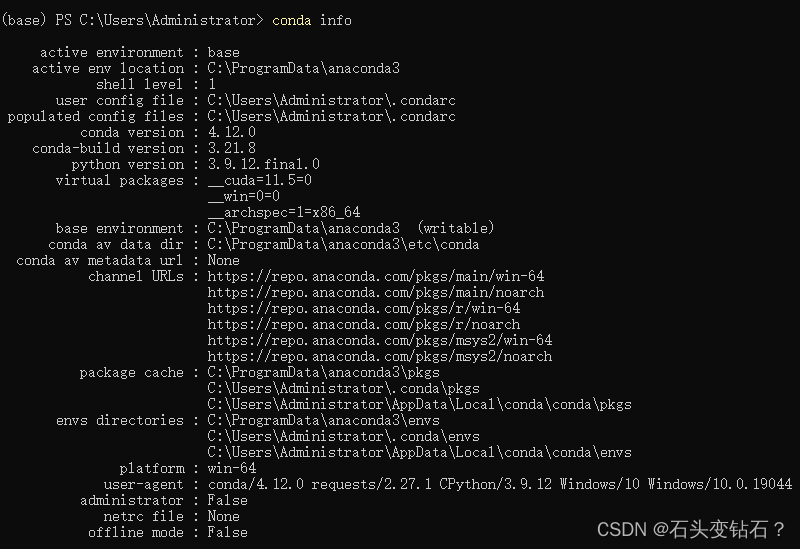Click the user-agent string line
The image size is (800, 549).
pos(500,484)
